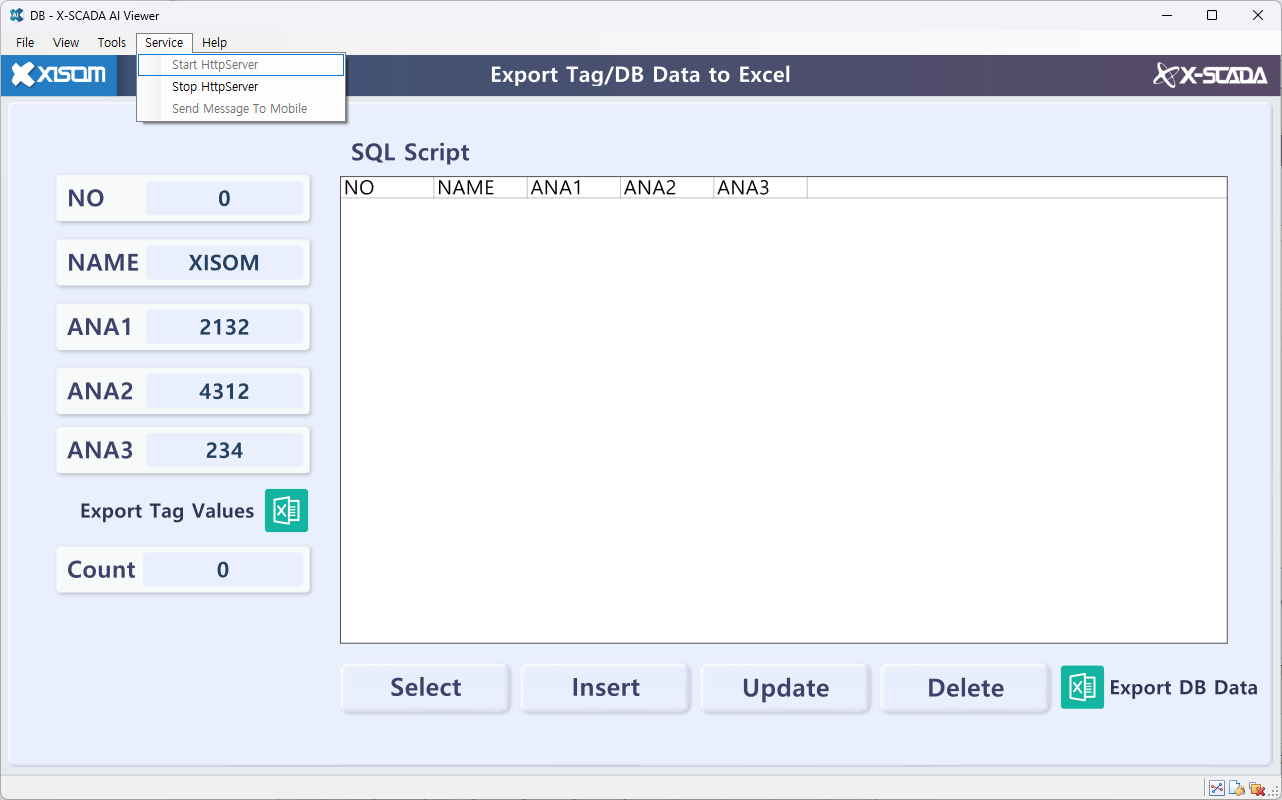Viewport: 1282px width, 800px height.
Task: Click the ANA1 value field showing 2132
Action: [224, 327]
